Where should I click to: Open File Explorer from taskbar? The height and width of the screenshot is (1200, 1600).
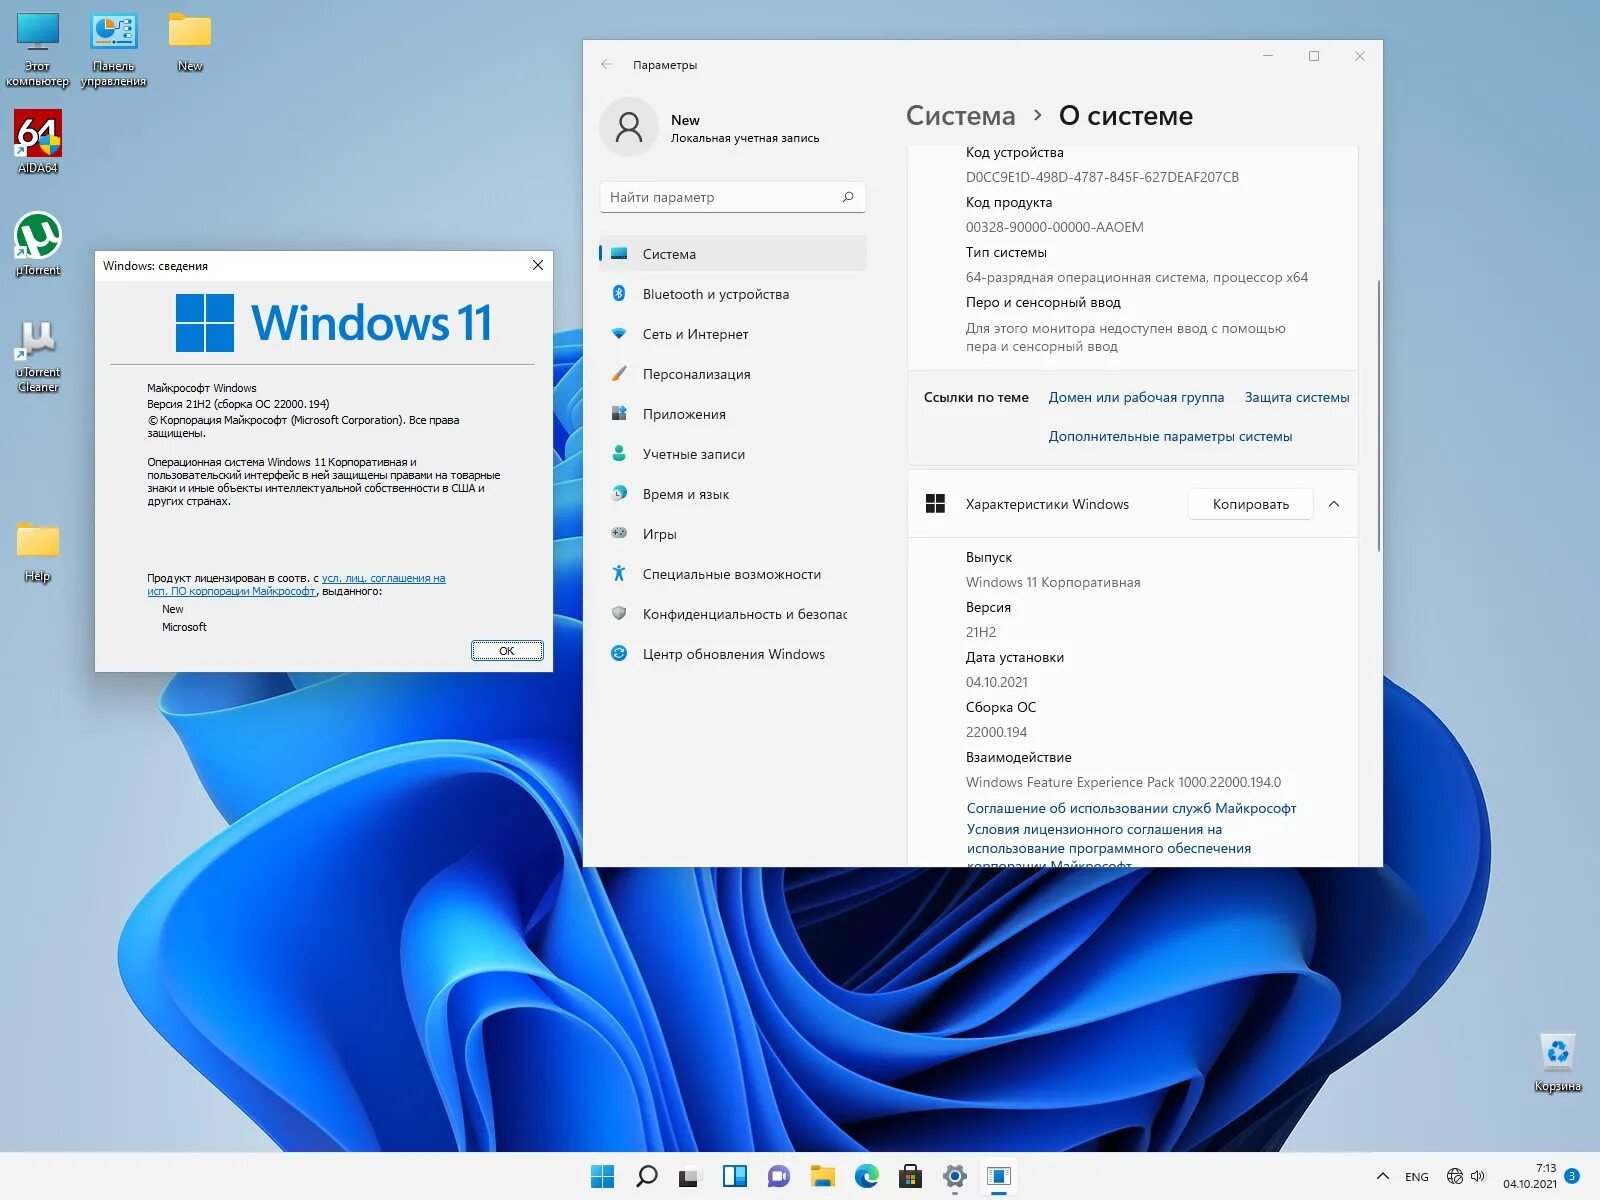tap(823, 1176)
